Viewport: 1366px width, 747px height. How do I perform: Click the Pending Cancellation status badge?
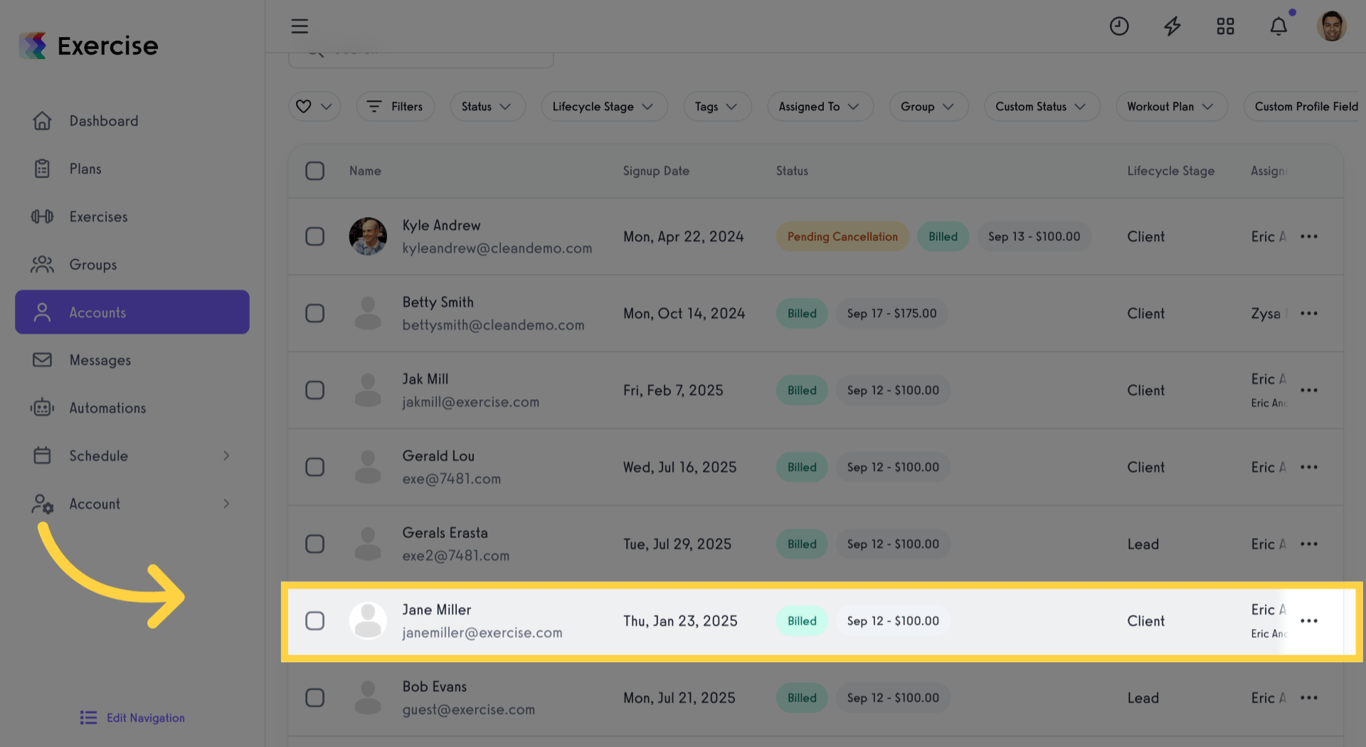point(842,236)
